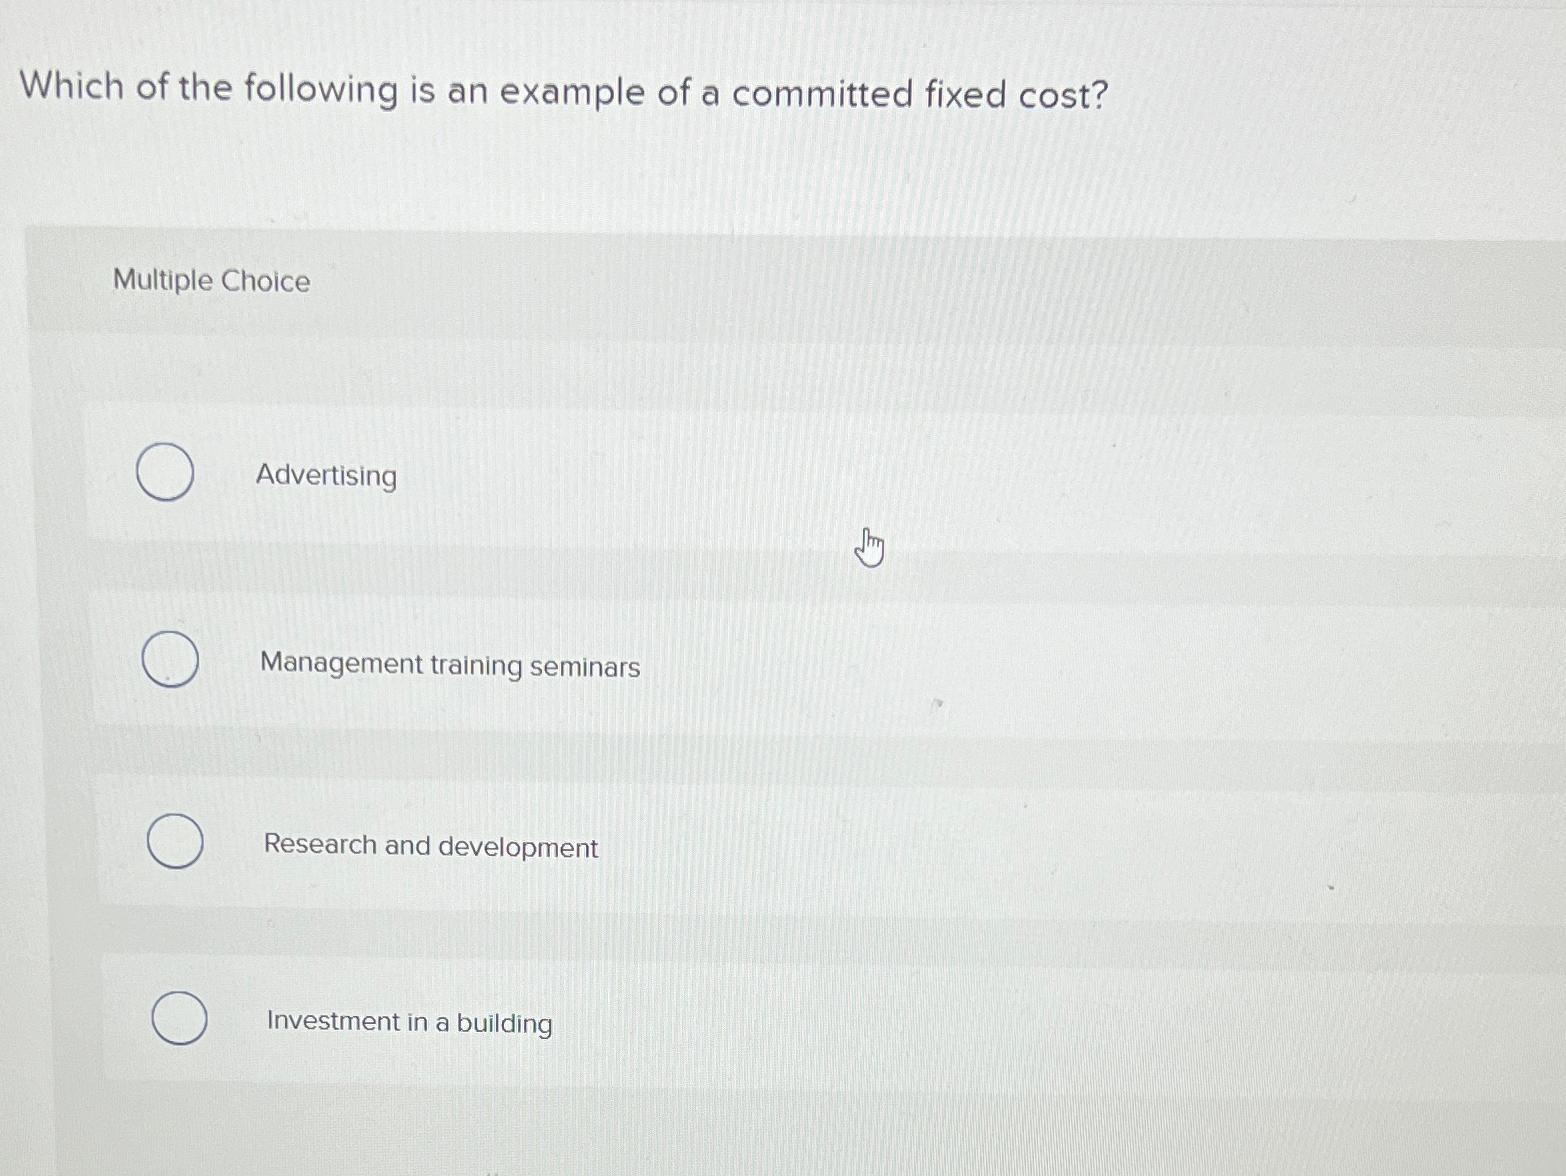Select the Investment in a building radio button
This screenshot has width=1566, height=1176.
179,1018
